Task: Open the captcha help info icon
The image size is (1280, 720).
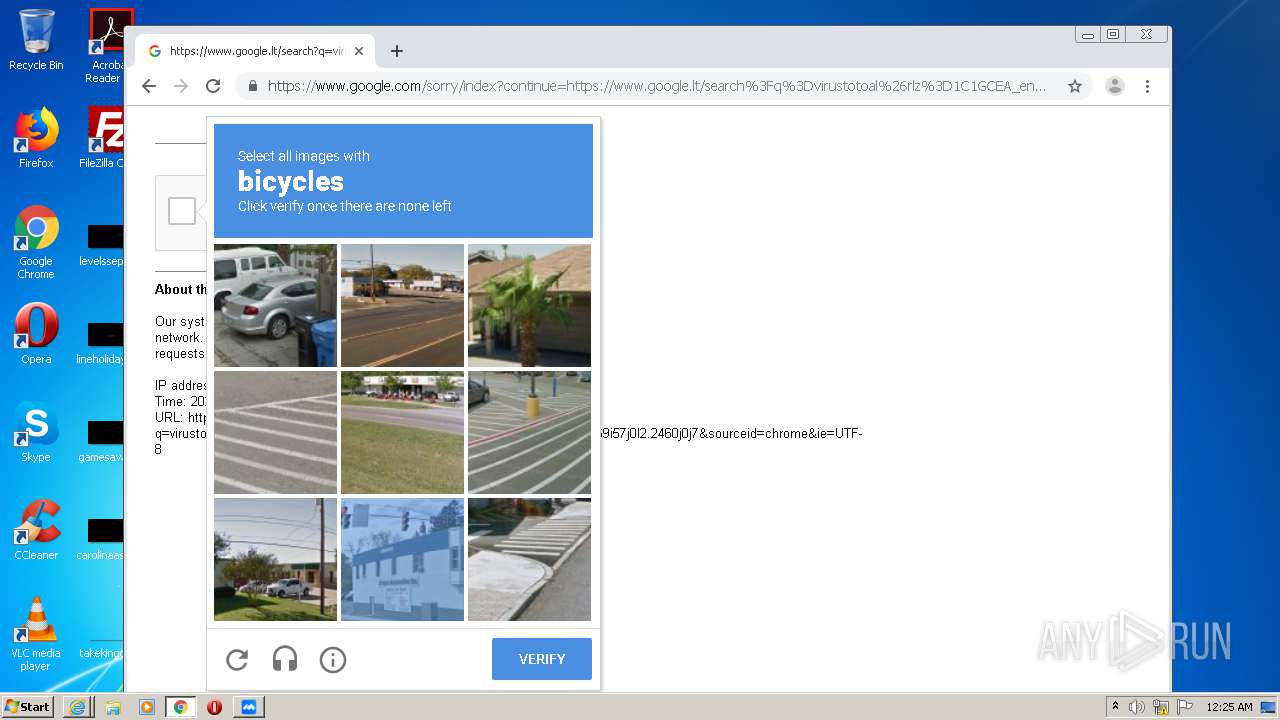Action: (333, 660)
